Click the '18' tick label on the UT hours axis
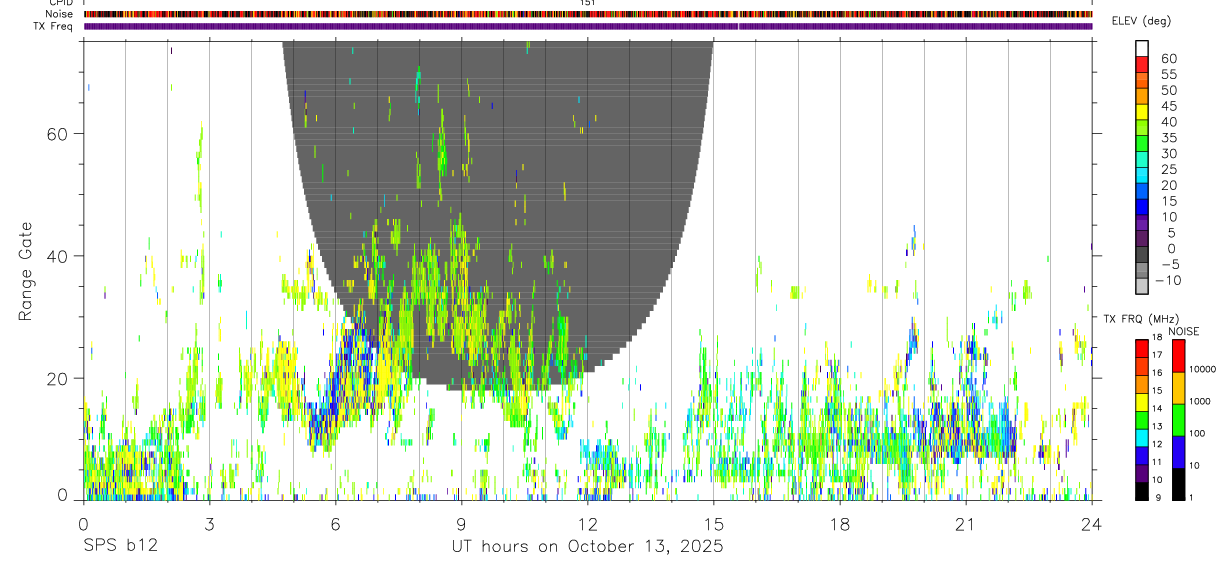 click(839, 524)
